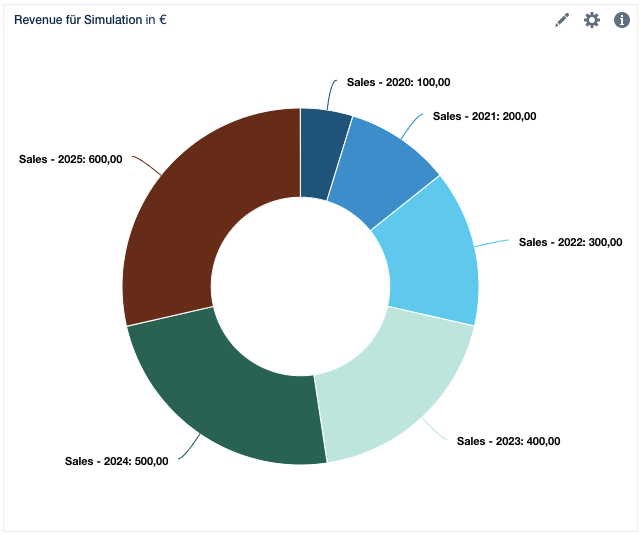Click the leader line of Sales 2025
Screen dimensions: 641x535
coord(145,165)
